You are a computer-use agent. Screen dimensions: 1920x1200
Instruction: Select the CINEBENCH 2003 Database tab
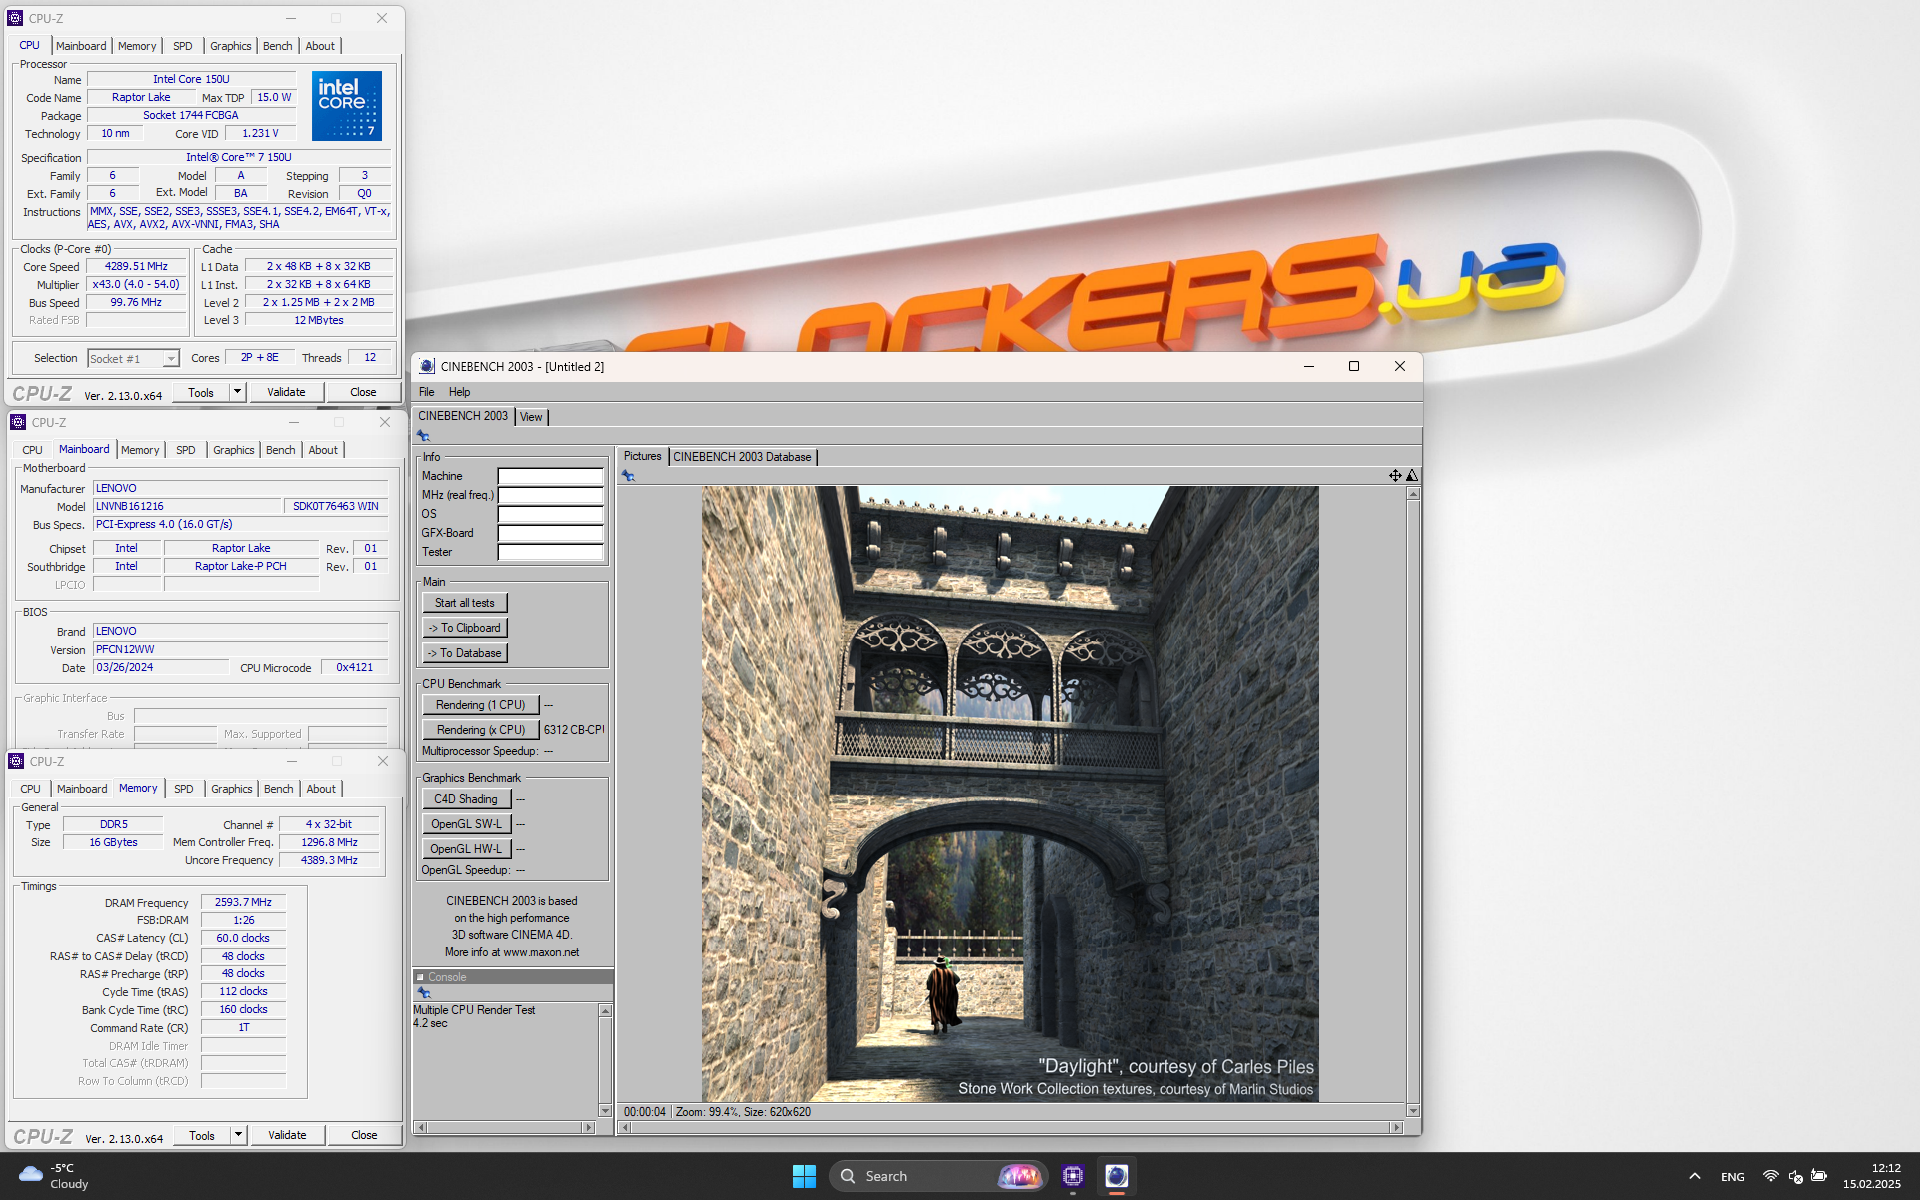tap(742, 457)
